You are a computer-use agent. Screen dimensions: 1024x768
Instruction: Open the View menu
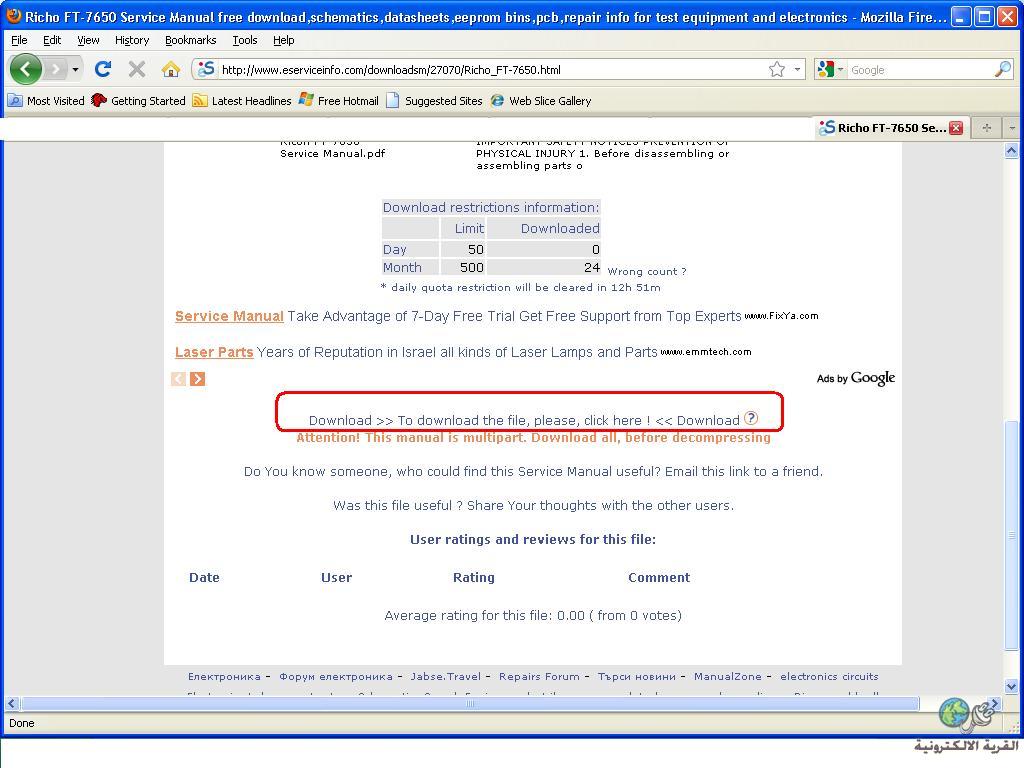[88, 40]
